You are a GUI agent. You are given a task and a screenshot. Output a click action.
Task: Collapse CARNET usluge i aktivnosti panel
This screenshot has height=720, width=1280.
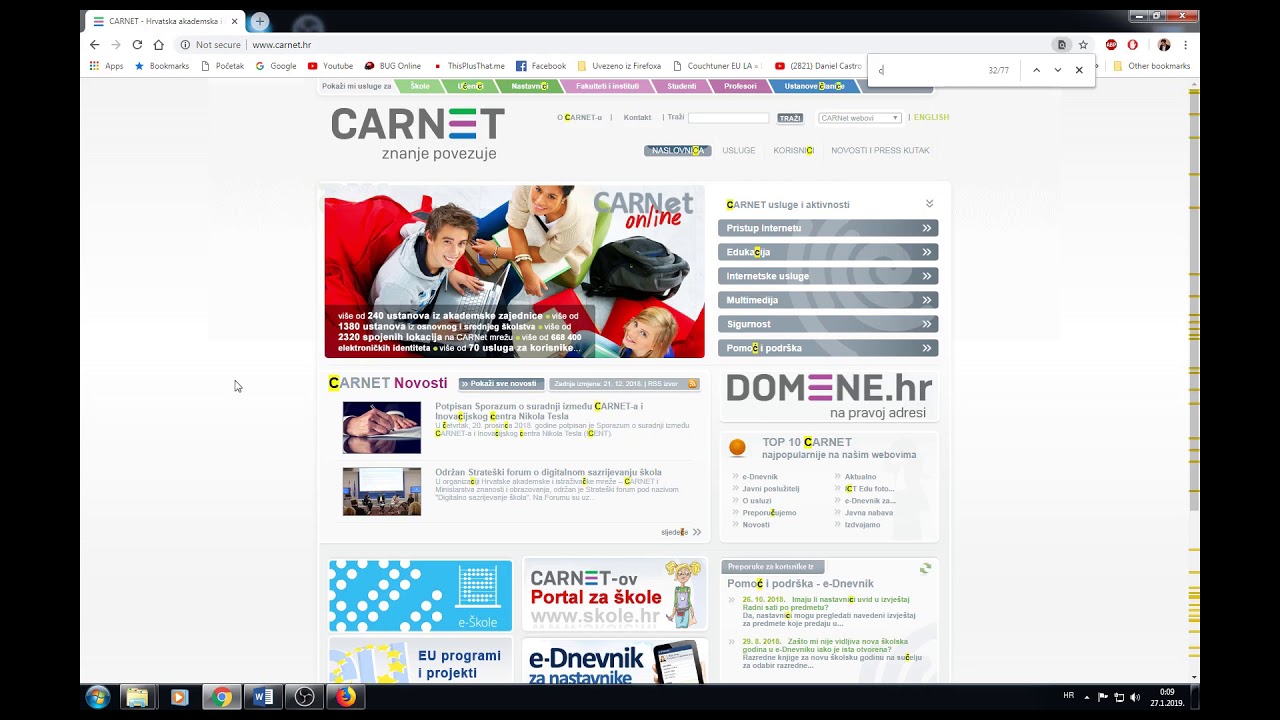click(x=929, y=204)
